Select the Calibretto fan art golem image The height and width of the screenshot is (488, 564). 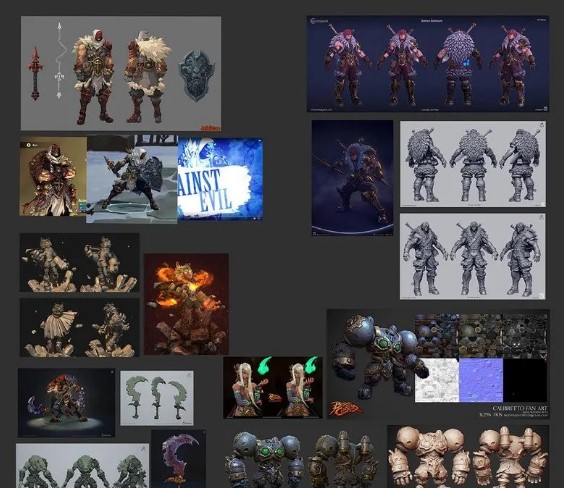pyautogui.click(x=438, y=364)
